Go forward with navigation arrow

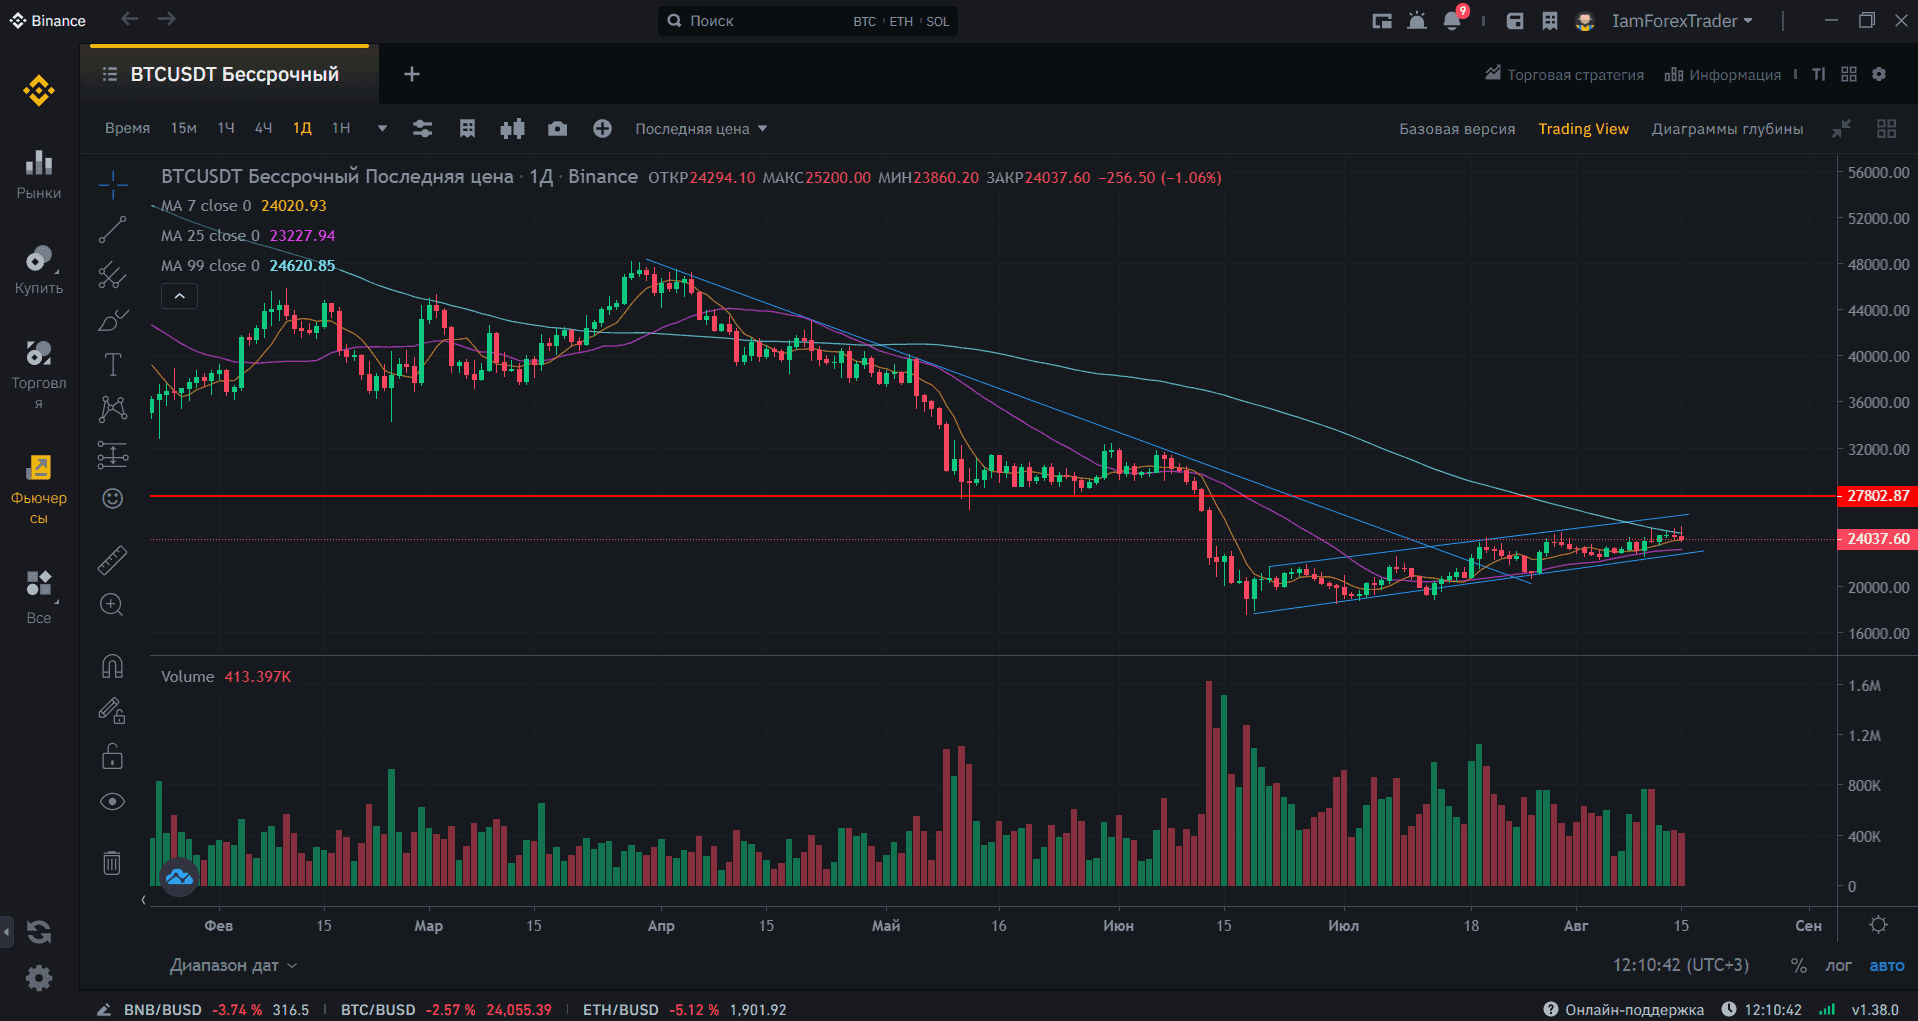point(167,19)
